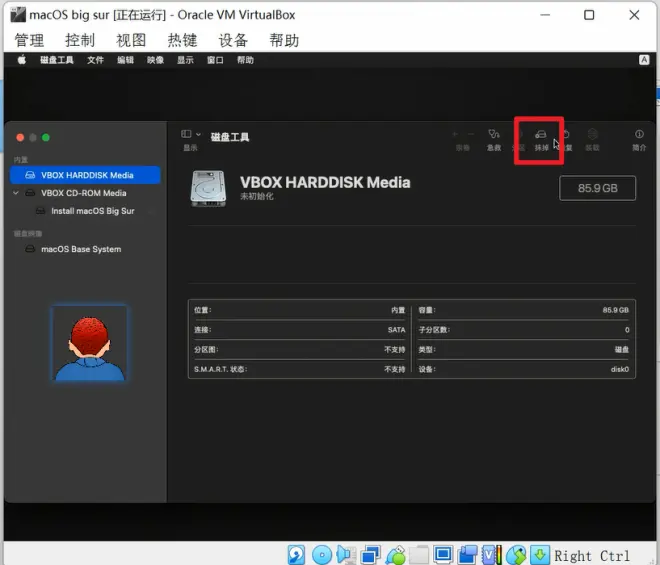The image size is (660, 565).
Task: Open the 显示 menu in macOS menu bar
Action: tap(185, 60)
